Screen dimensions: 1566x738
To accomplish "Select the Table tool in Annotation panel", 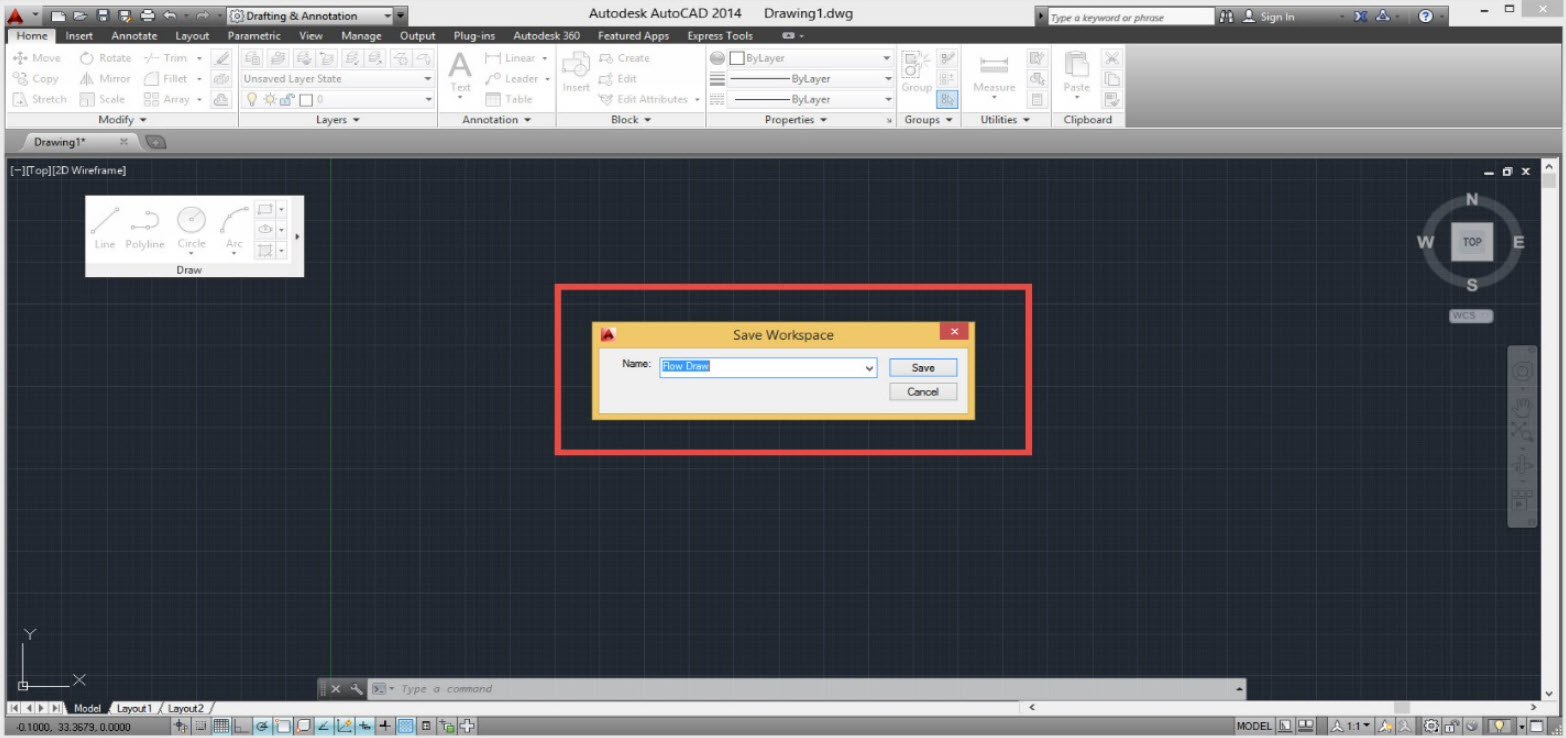I will pos(509,99).
